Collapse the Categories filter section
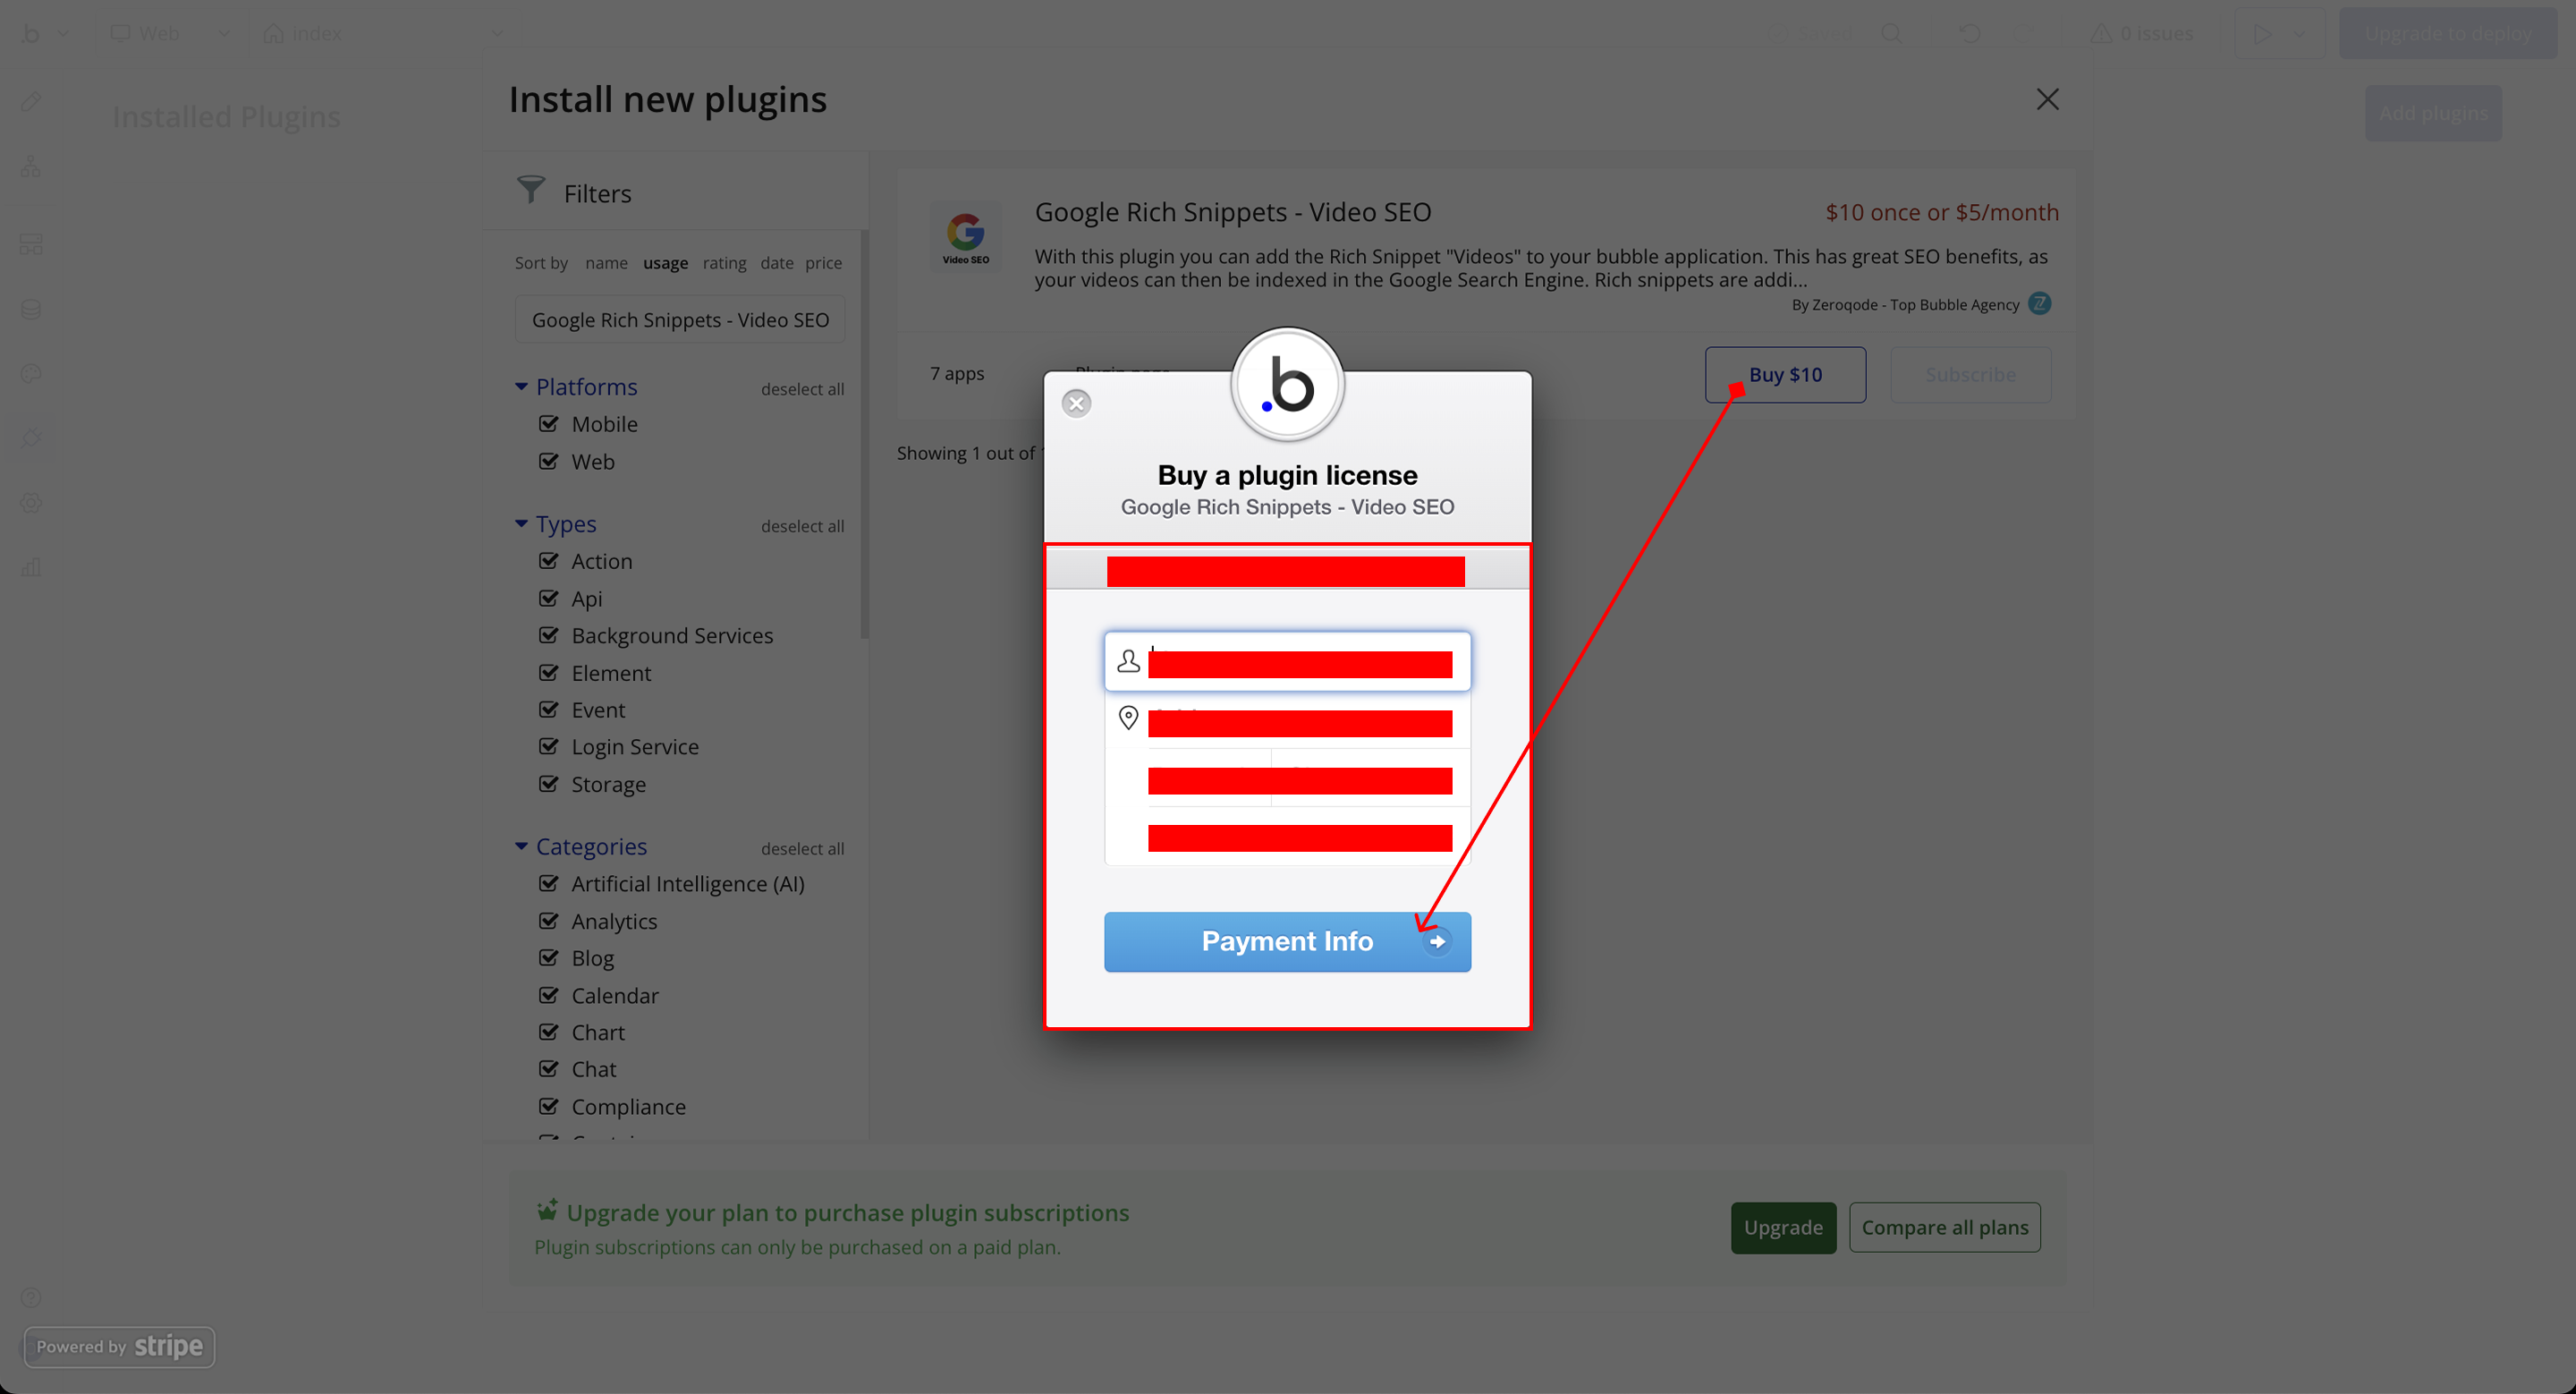The height and width of the screenshot is (1394, 2576). click(x=521, y=846)
